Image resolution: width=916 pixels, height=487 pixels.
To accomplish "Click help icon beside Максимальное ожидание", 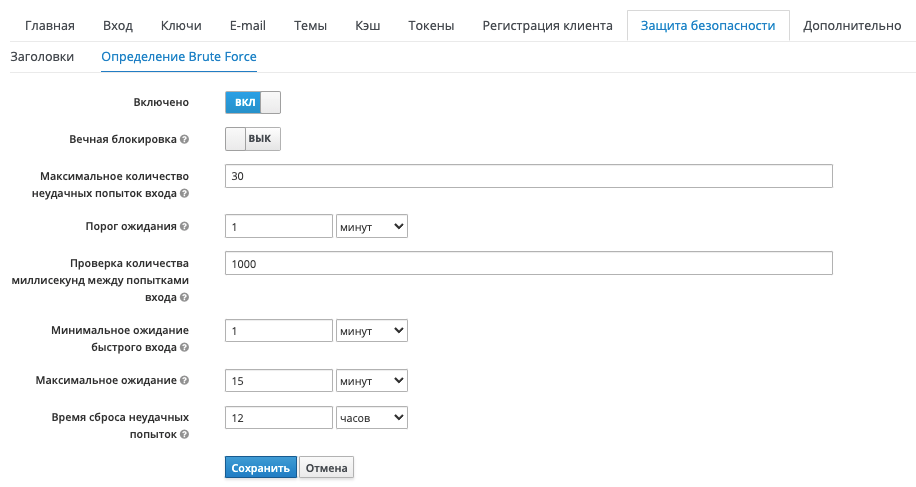I will point(185,381).
